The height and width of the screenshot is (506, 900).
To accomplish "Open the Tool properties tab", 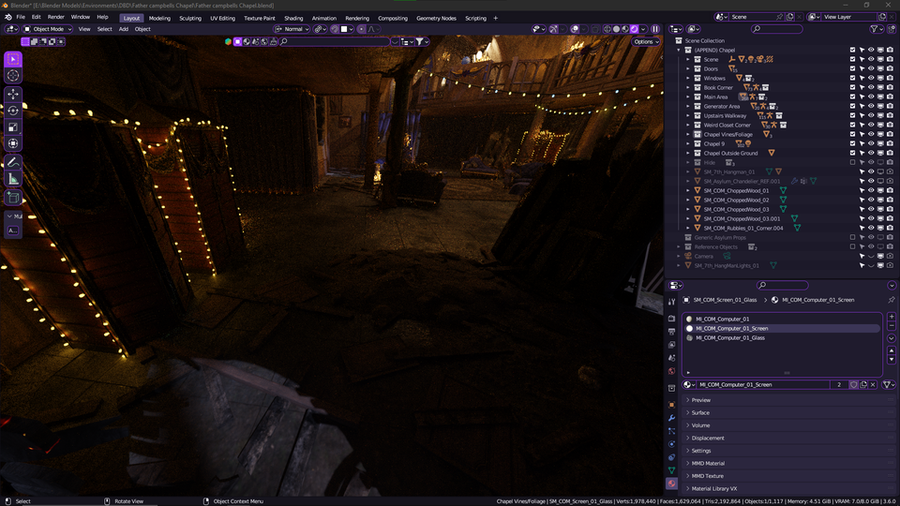I will point(672,301).
